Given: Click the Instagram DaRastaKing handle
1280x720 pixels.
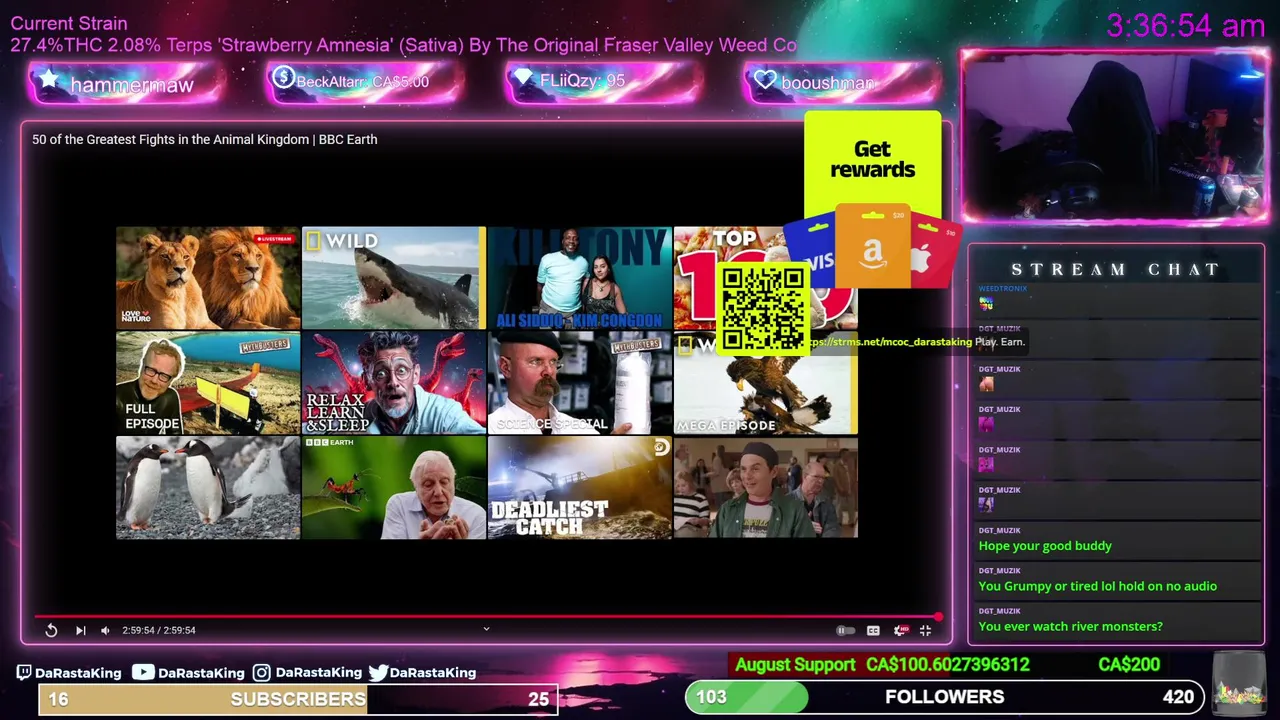Looking at the screenshot, I should click(x=307, y=673).
